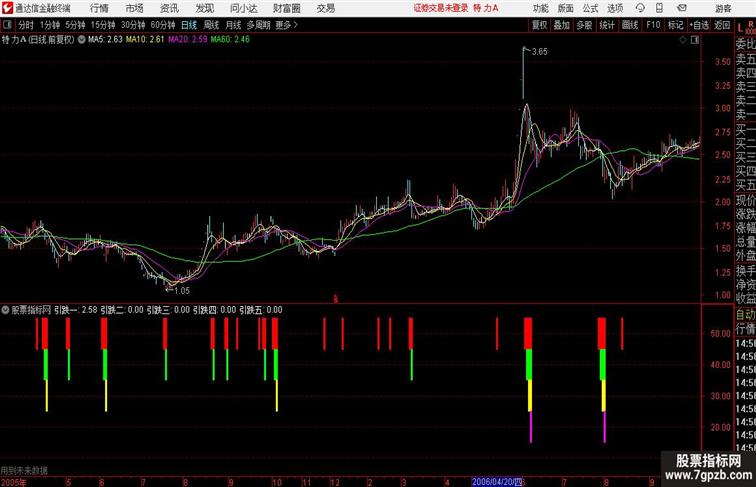Viewport: 756px width, 487px height.
Task: Click the 引跌三: 0.00 indicator value
Action: point(168,310)
